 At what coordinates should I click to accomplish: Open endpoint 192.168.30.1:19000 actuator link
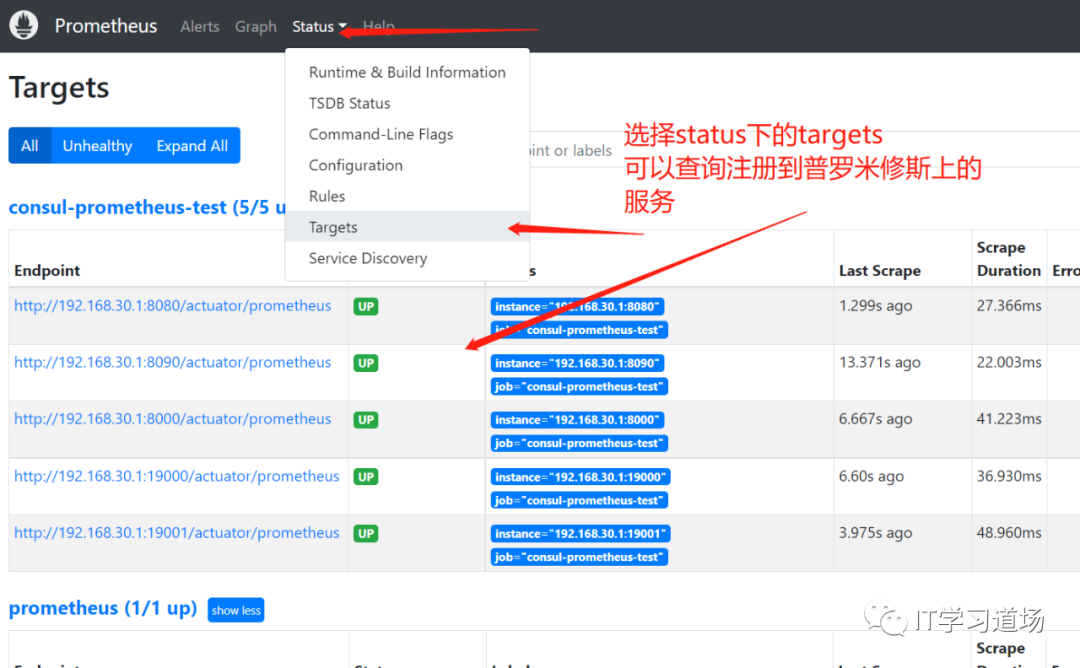[x=176, y=476]
